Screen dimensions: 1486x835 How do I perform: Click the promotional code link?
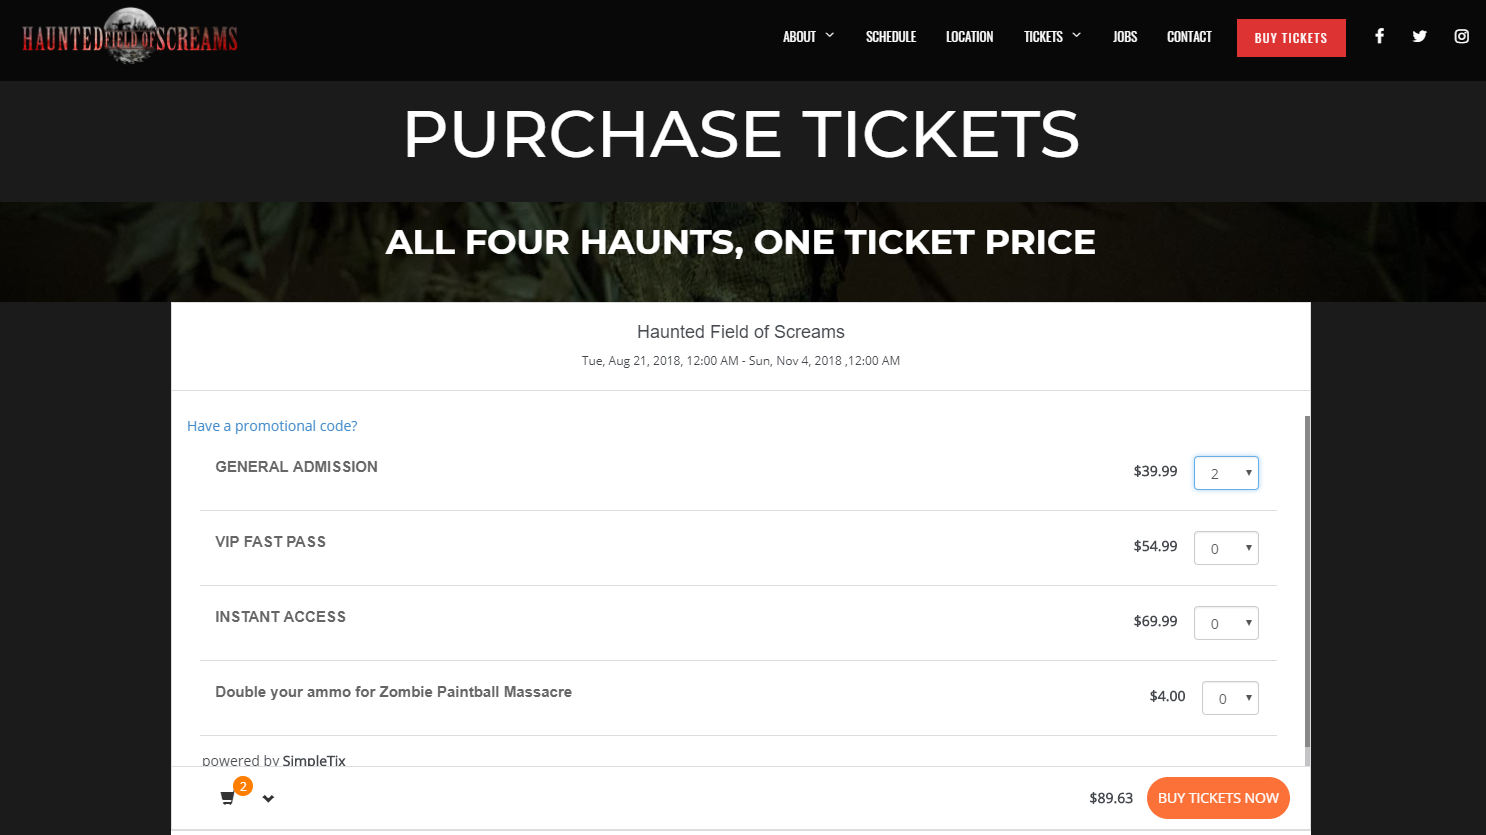(272, 426)
